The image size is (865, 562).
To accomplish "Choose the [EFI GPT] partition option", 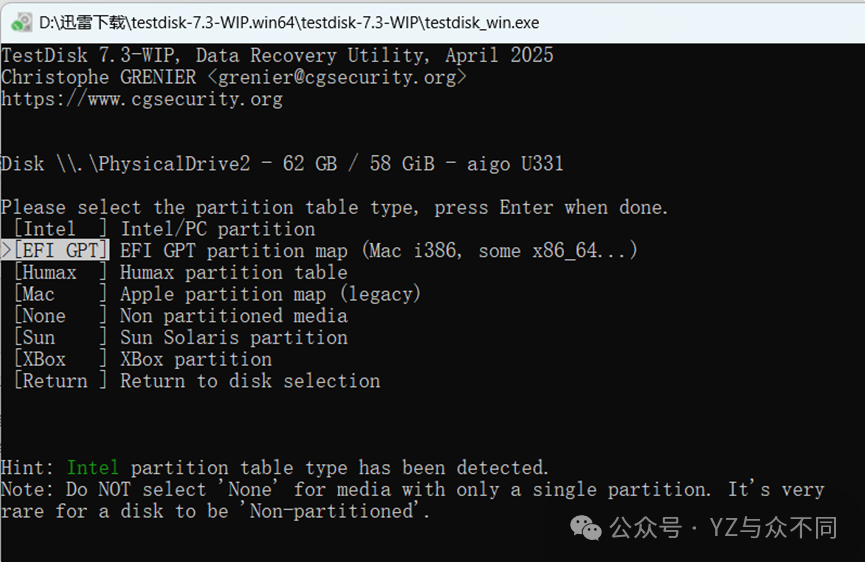I will [x=60, y=251].
